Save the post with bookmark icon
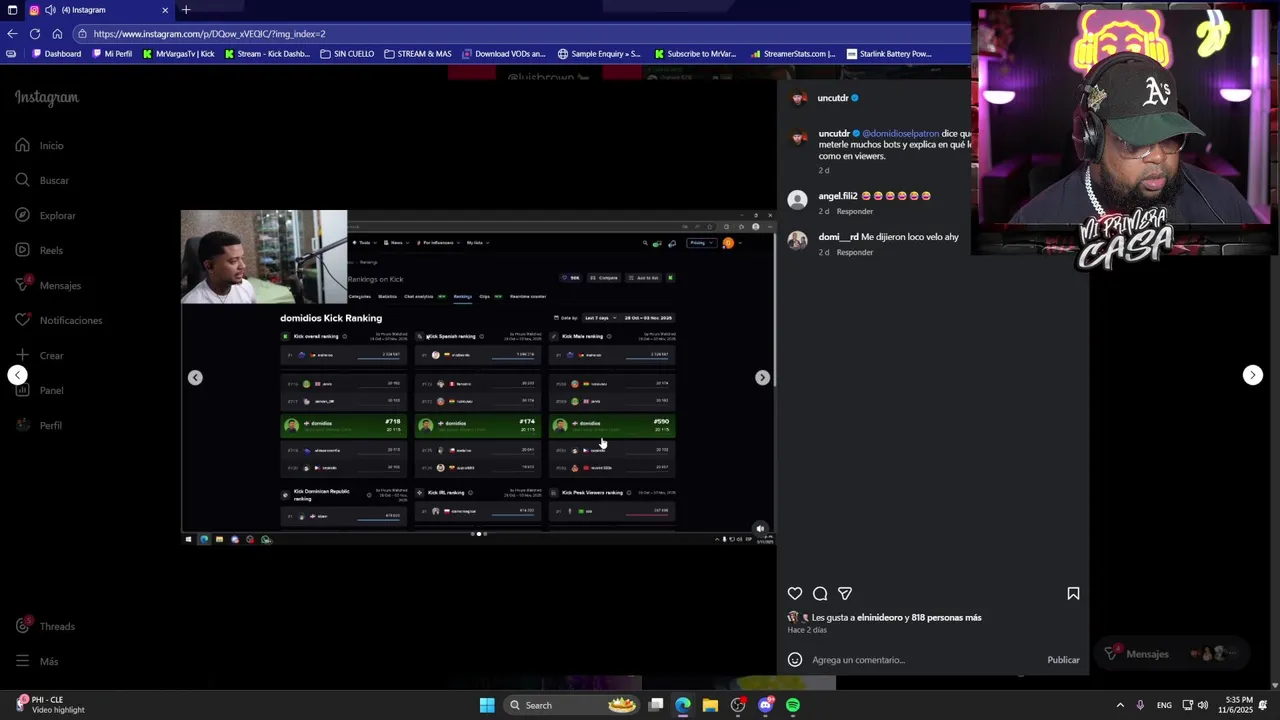This screenshot has width=1280, height=720. click(x=1073, y=594)
